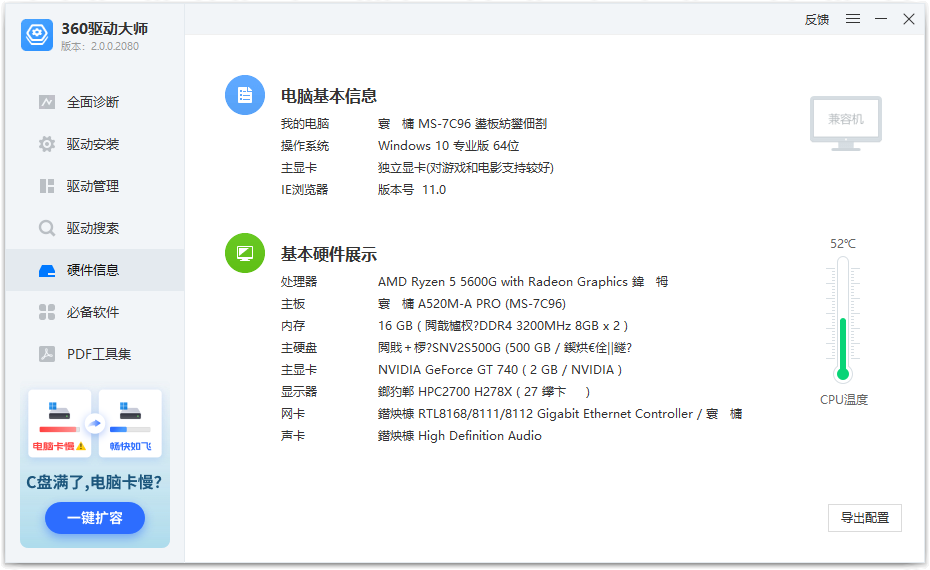930x570 pixels.
Task: Open the hamburger main menu
Action: (853, 19)
